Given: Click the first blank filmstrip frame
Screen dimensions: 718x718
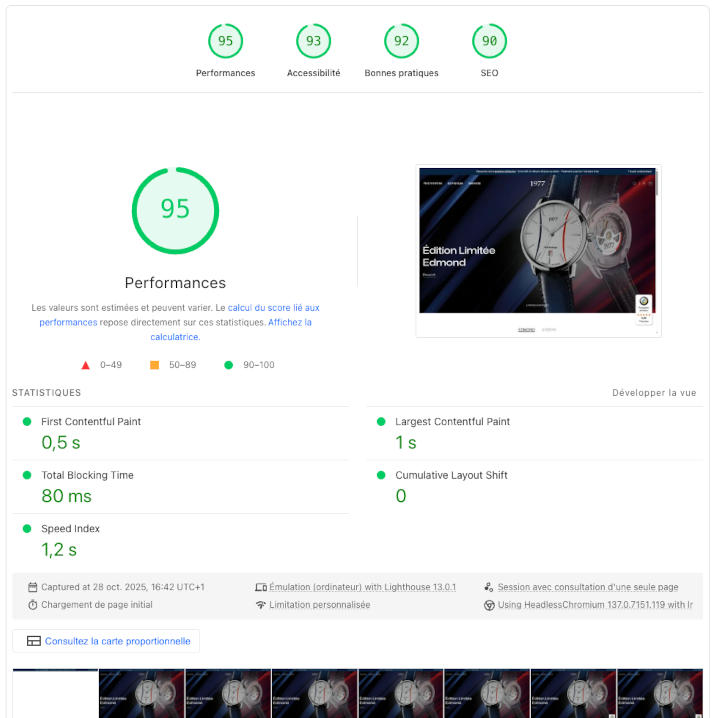Looking at the screenshot, I should coord(55,693).
